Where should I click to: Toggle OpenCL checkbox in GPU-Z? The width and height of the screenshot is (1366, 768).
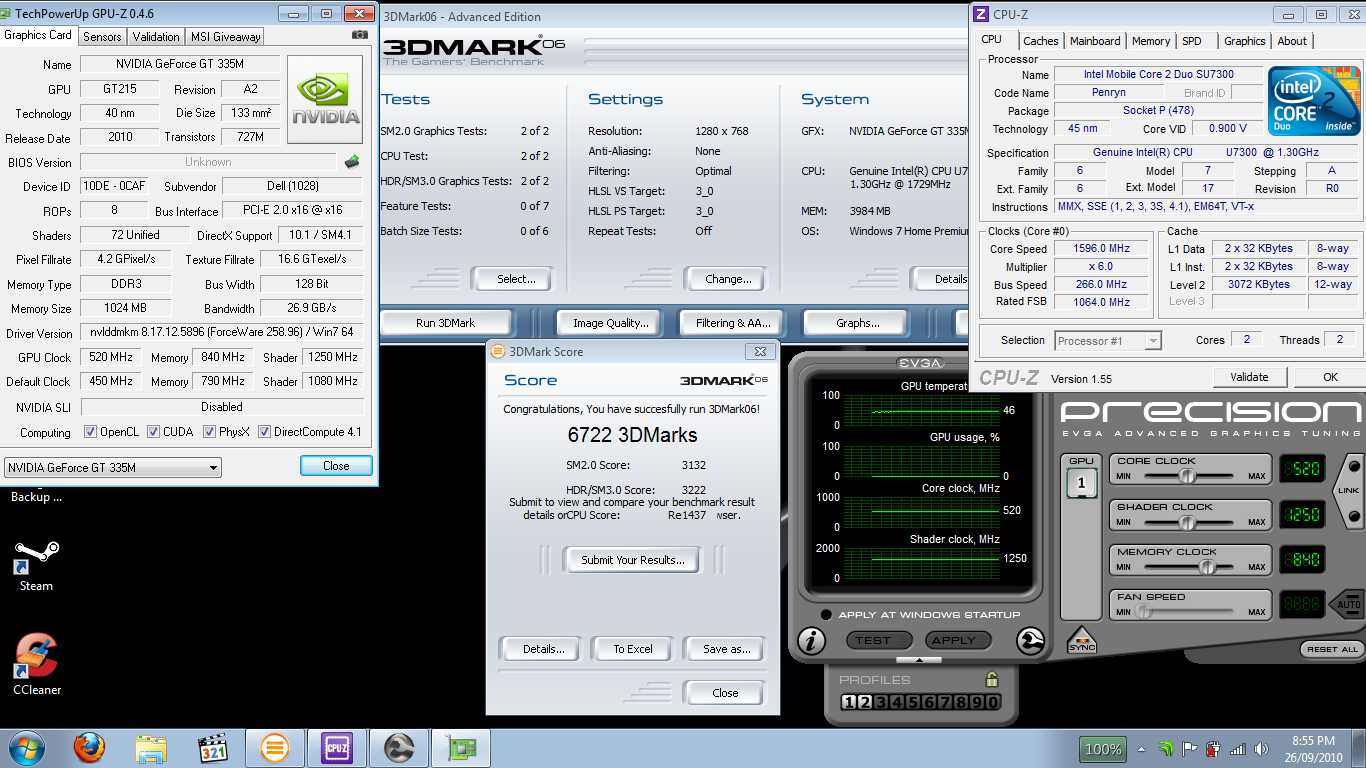click(x=91, y=432)
